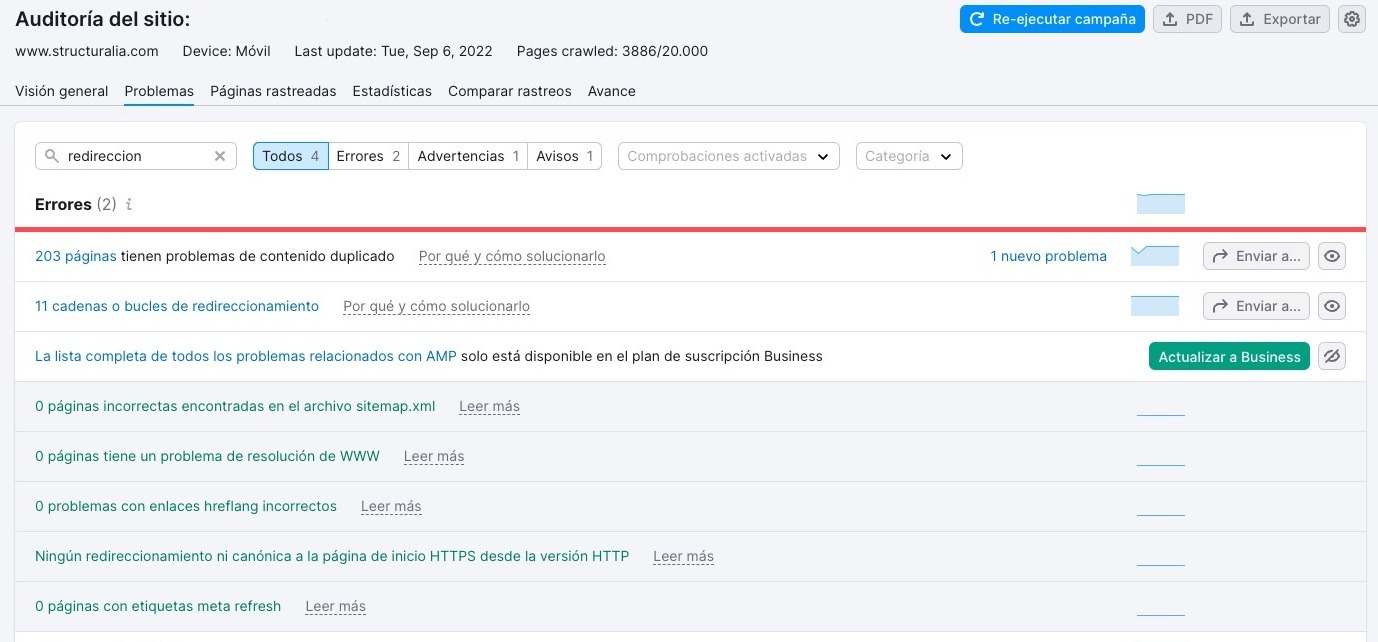Click the crossed-eye icon on the AMP row
Screen dimensions: 1378x642
1331,356
